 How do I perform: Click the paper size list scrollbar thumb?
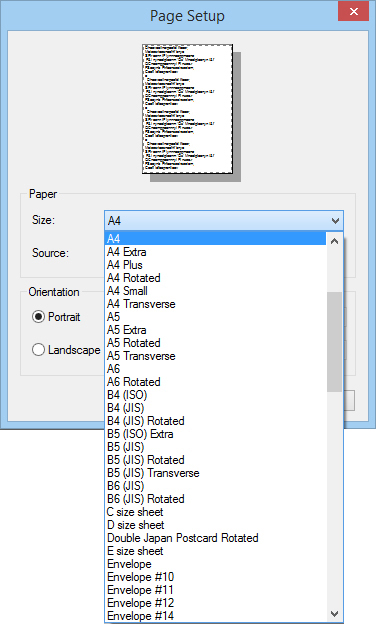[x=335, y=342]
